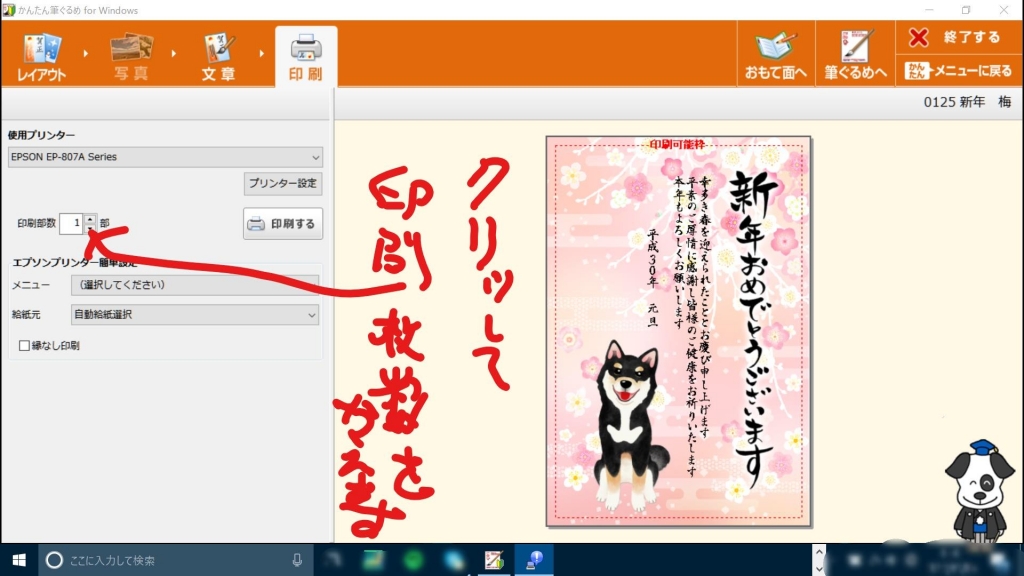
Task: Open the メニュー (選択してください) dropdown
Action: [195, 285]
